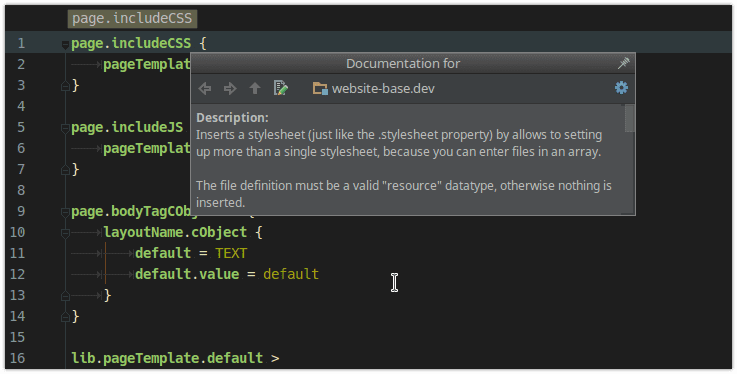Click the page.includeCSS breadcrumb label
Image resolution: width=737 pixels, height=374 pixels.
pos(132,19)
